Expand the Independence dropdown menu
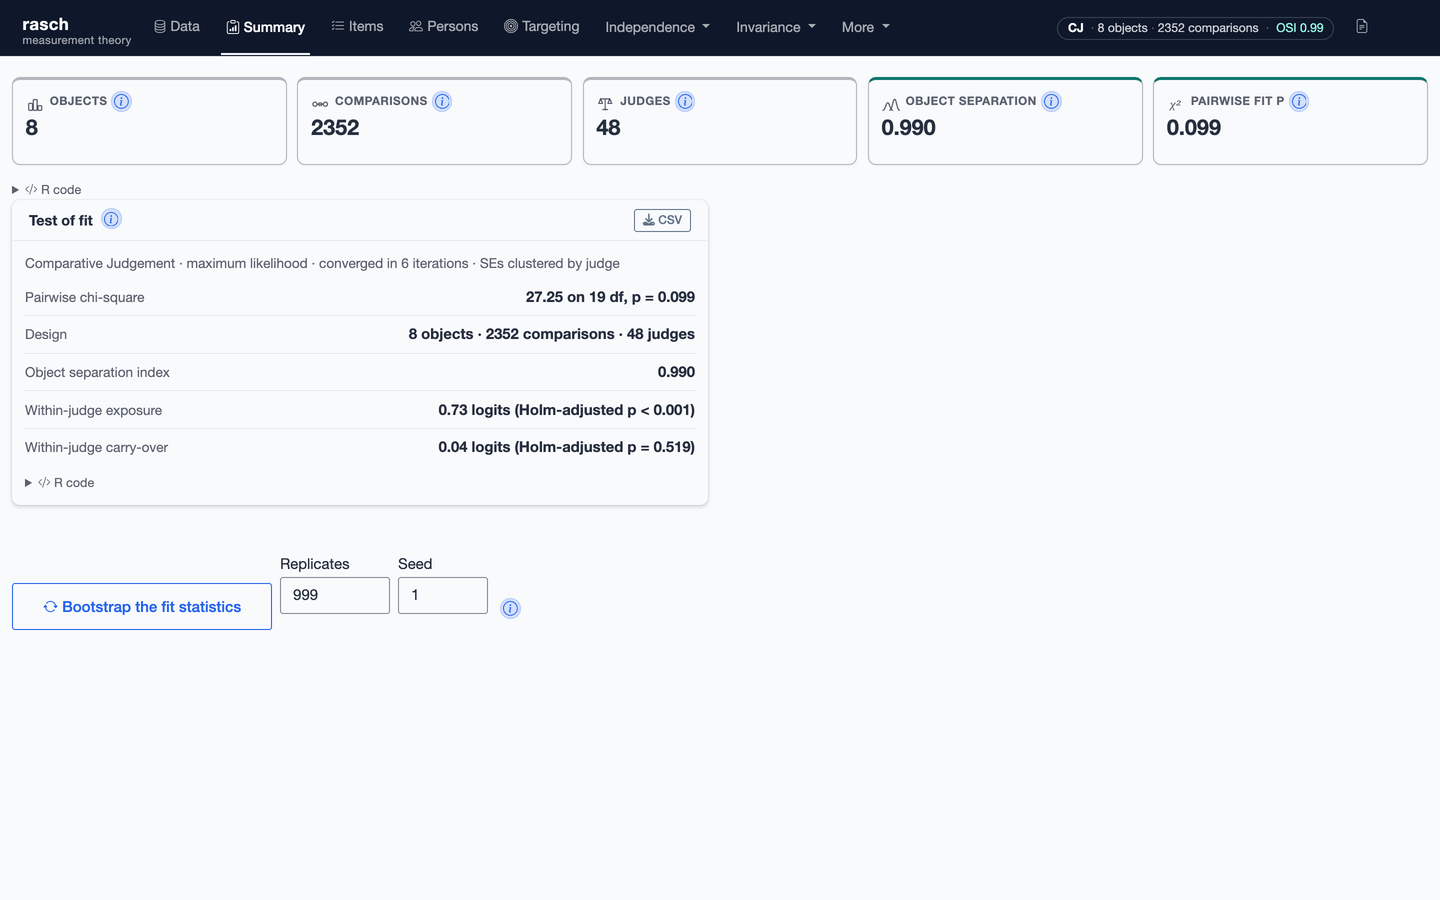This screenshot has width=1440, height=900. 657,27
